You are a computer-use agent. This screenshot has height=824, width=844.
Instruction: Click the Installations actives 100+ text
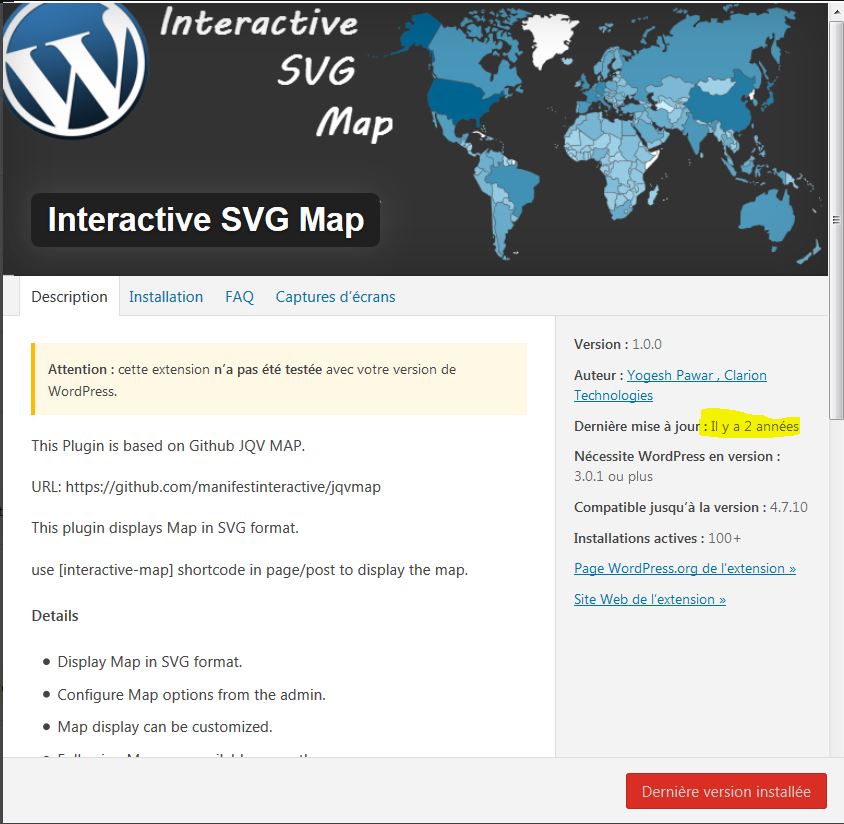click(x=657, y=538)
